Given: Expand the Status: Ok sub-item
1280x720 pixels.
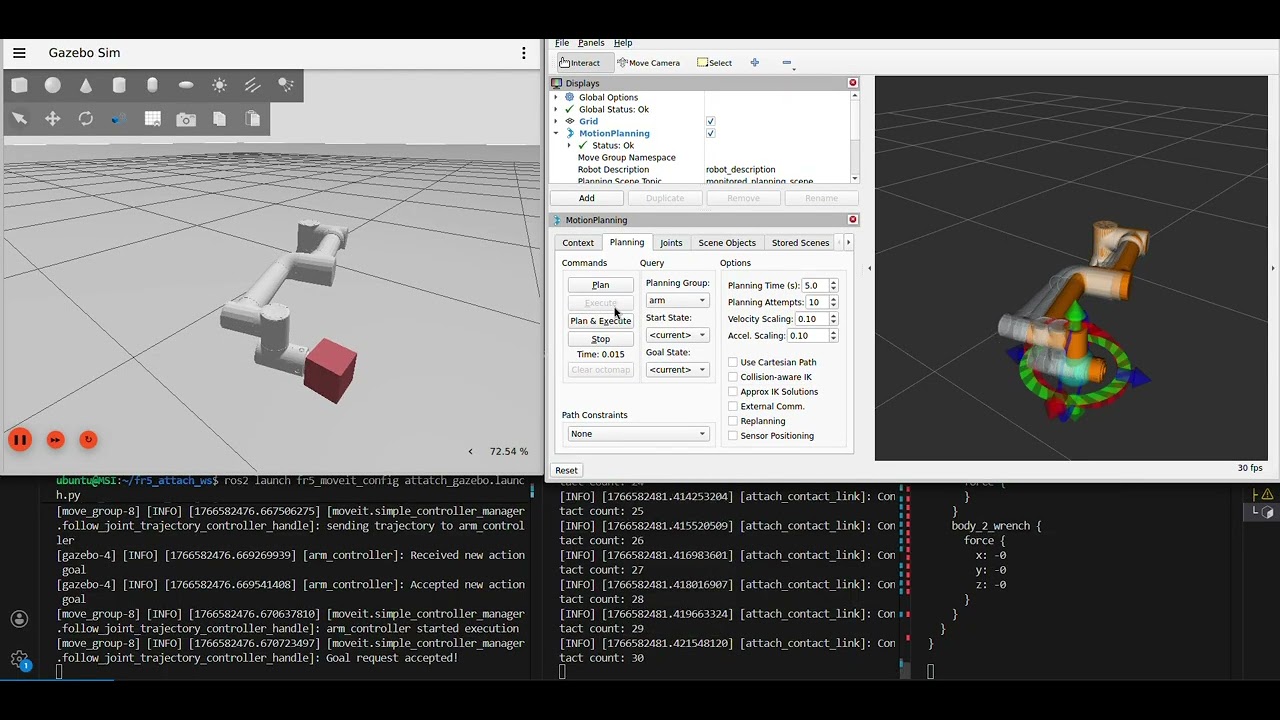Looking at the screenshot, I should (x=569, y=145).
